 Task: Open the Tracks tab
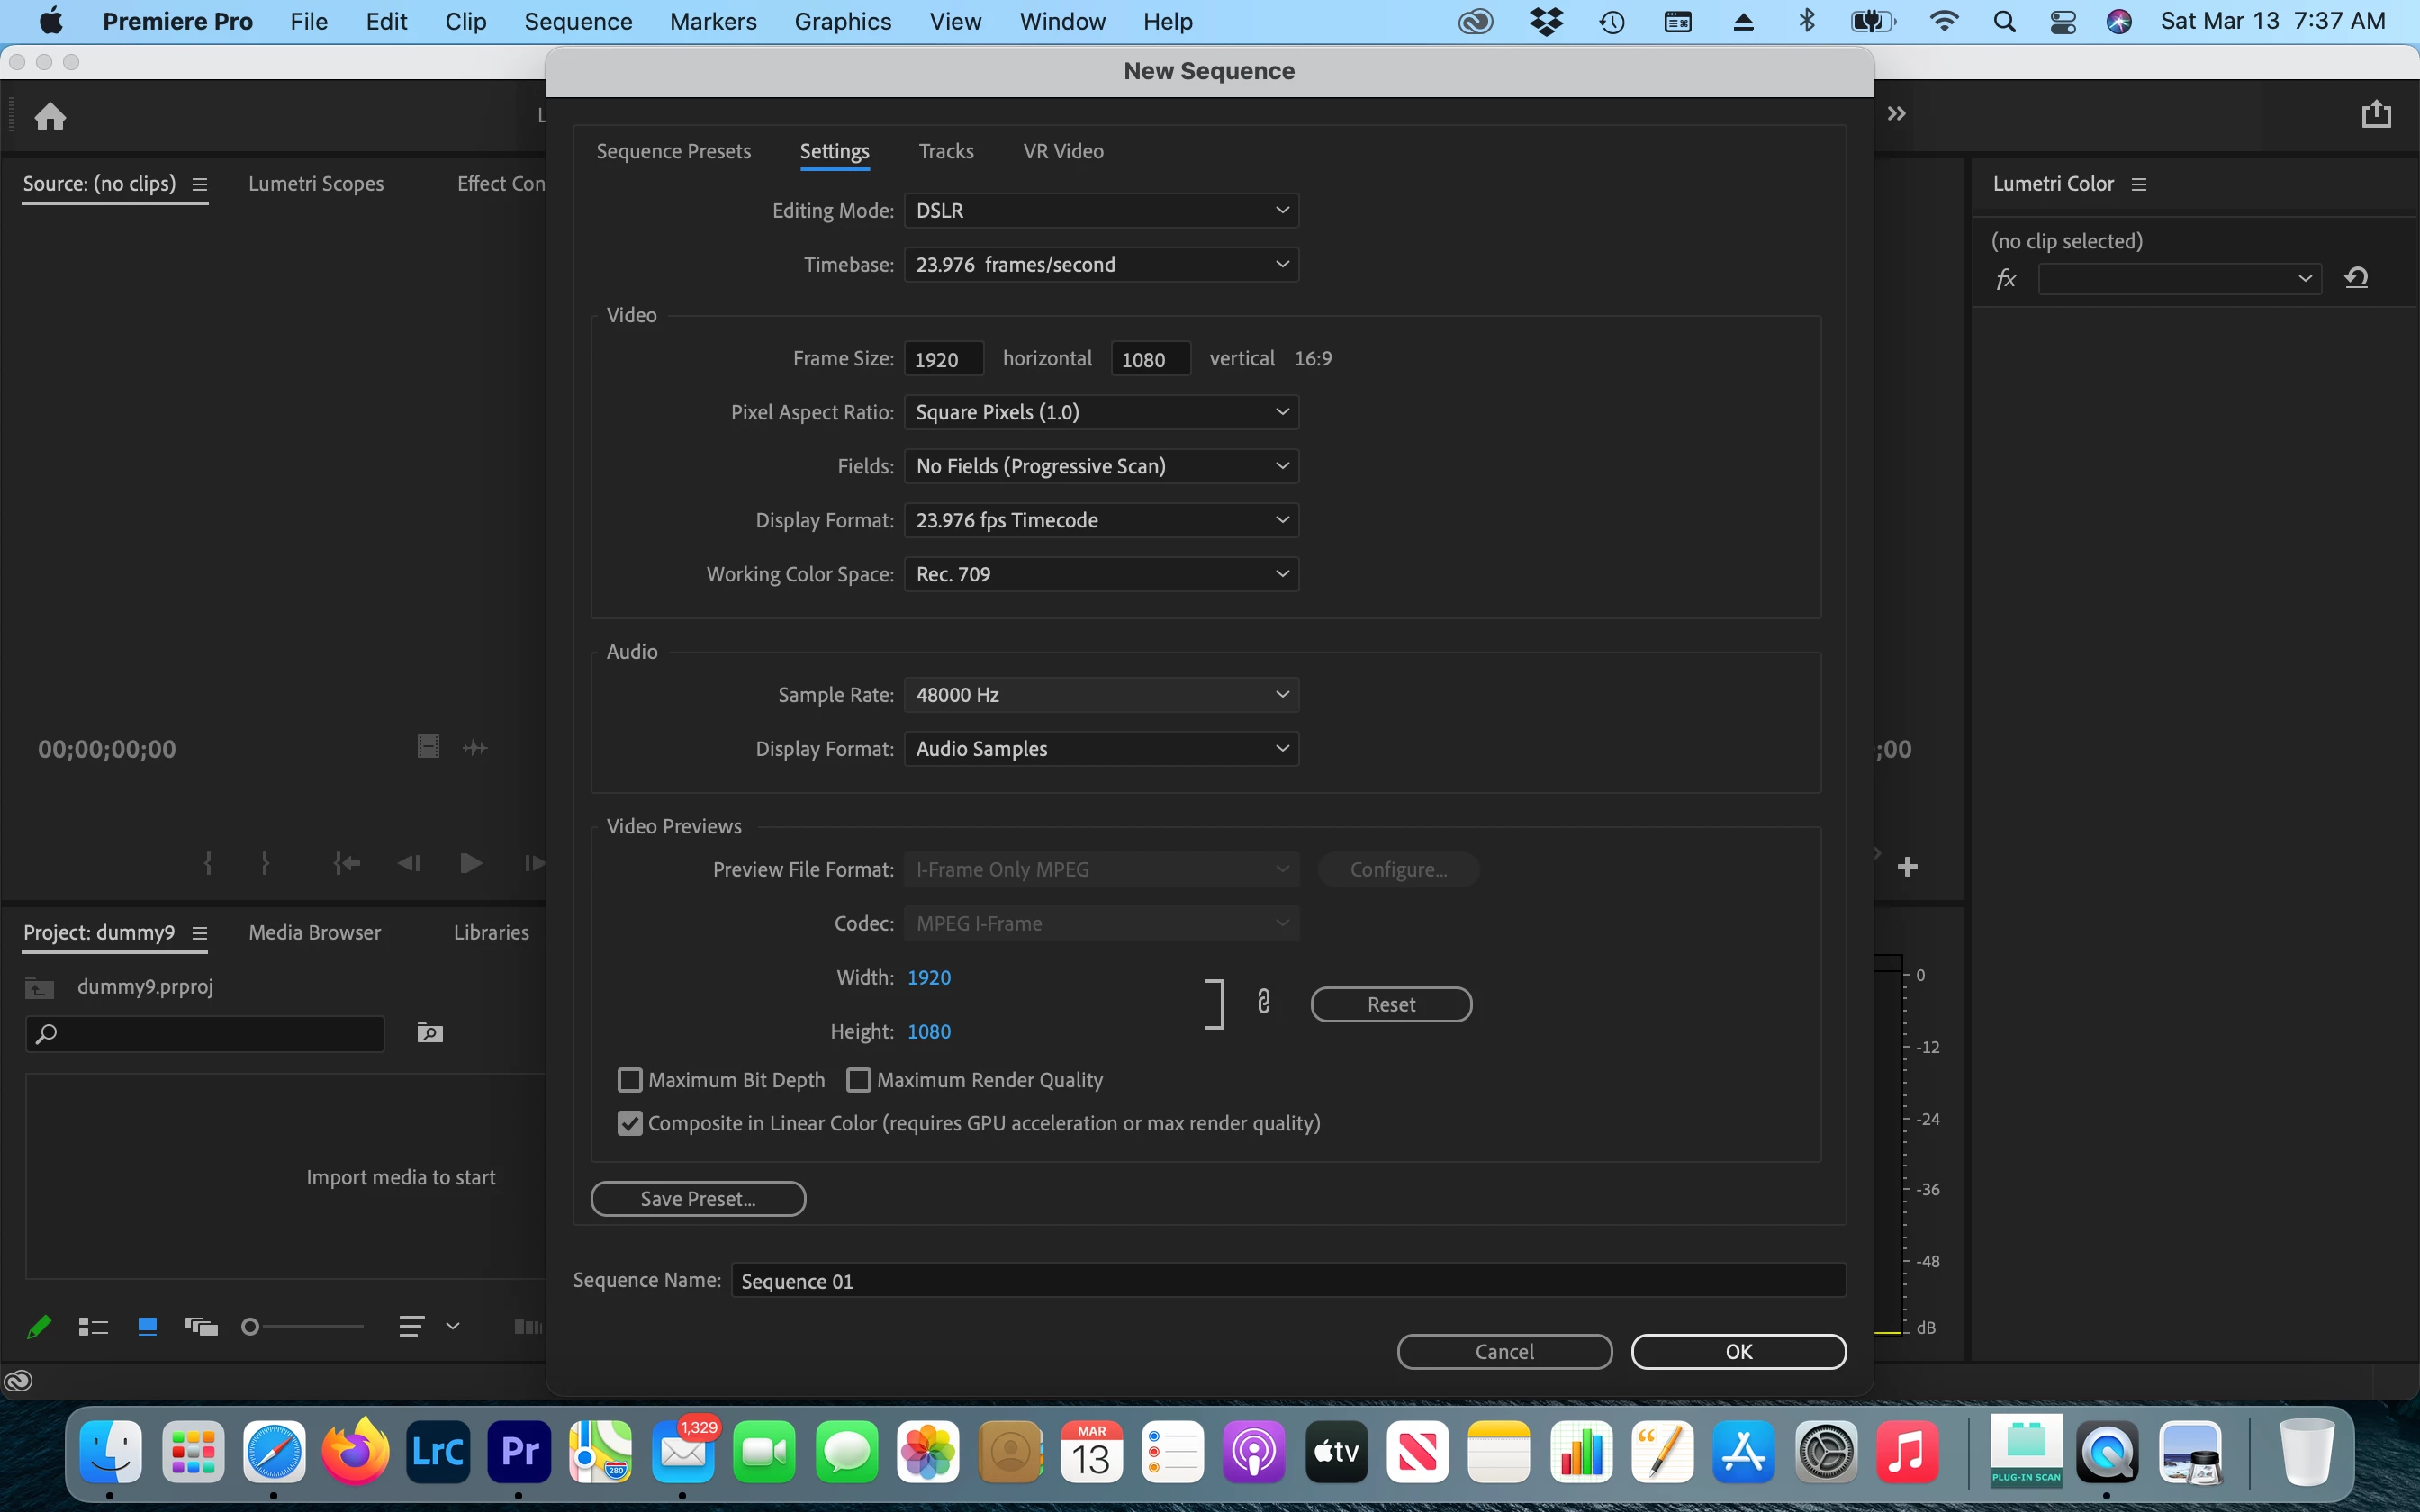[x=945, y=151]
